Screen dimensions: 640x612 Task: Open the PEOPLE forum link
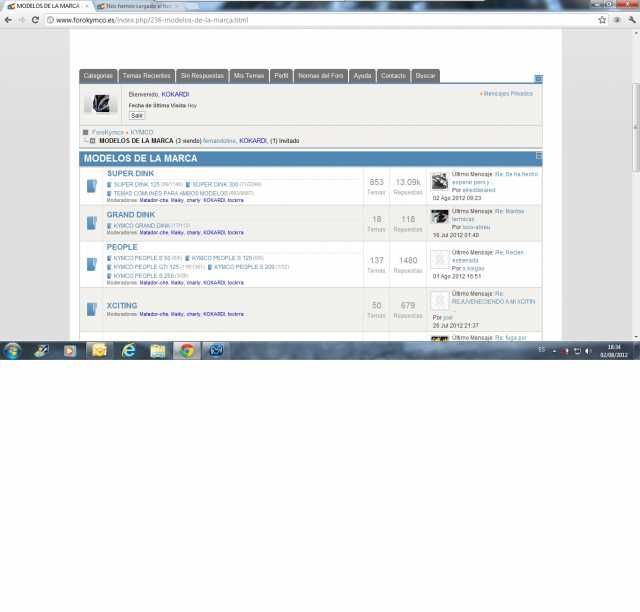coord(122,247)
